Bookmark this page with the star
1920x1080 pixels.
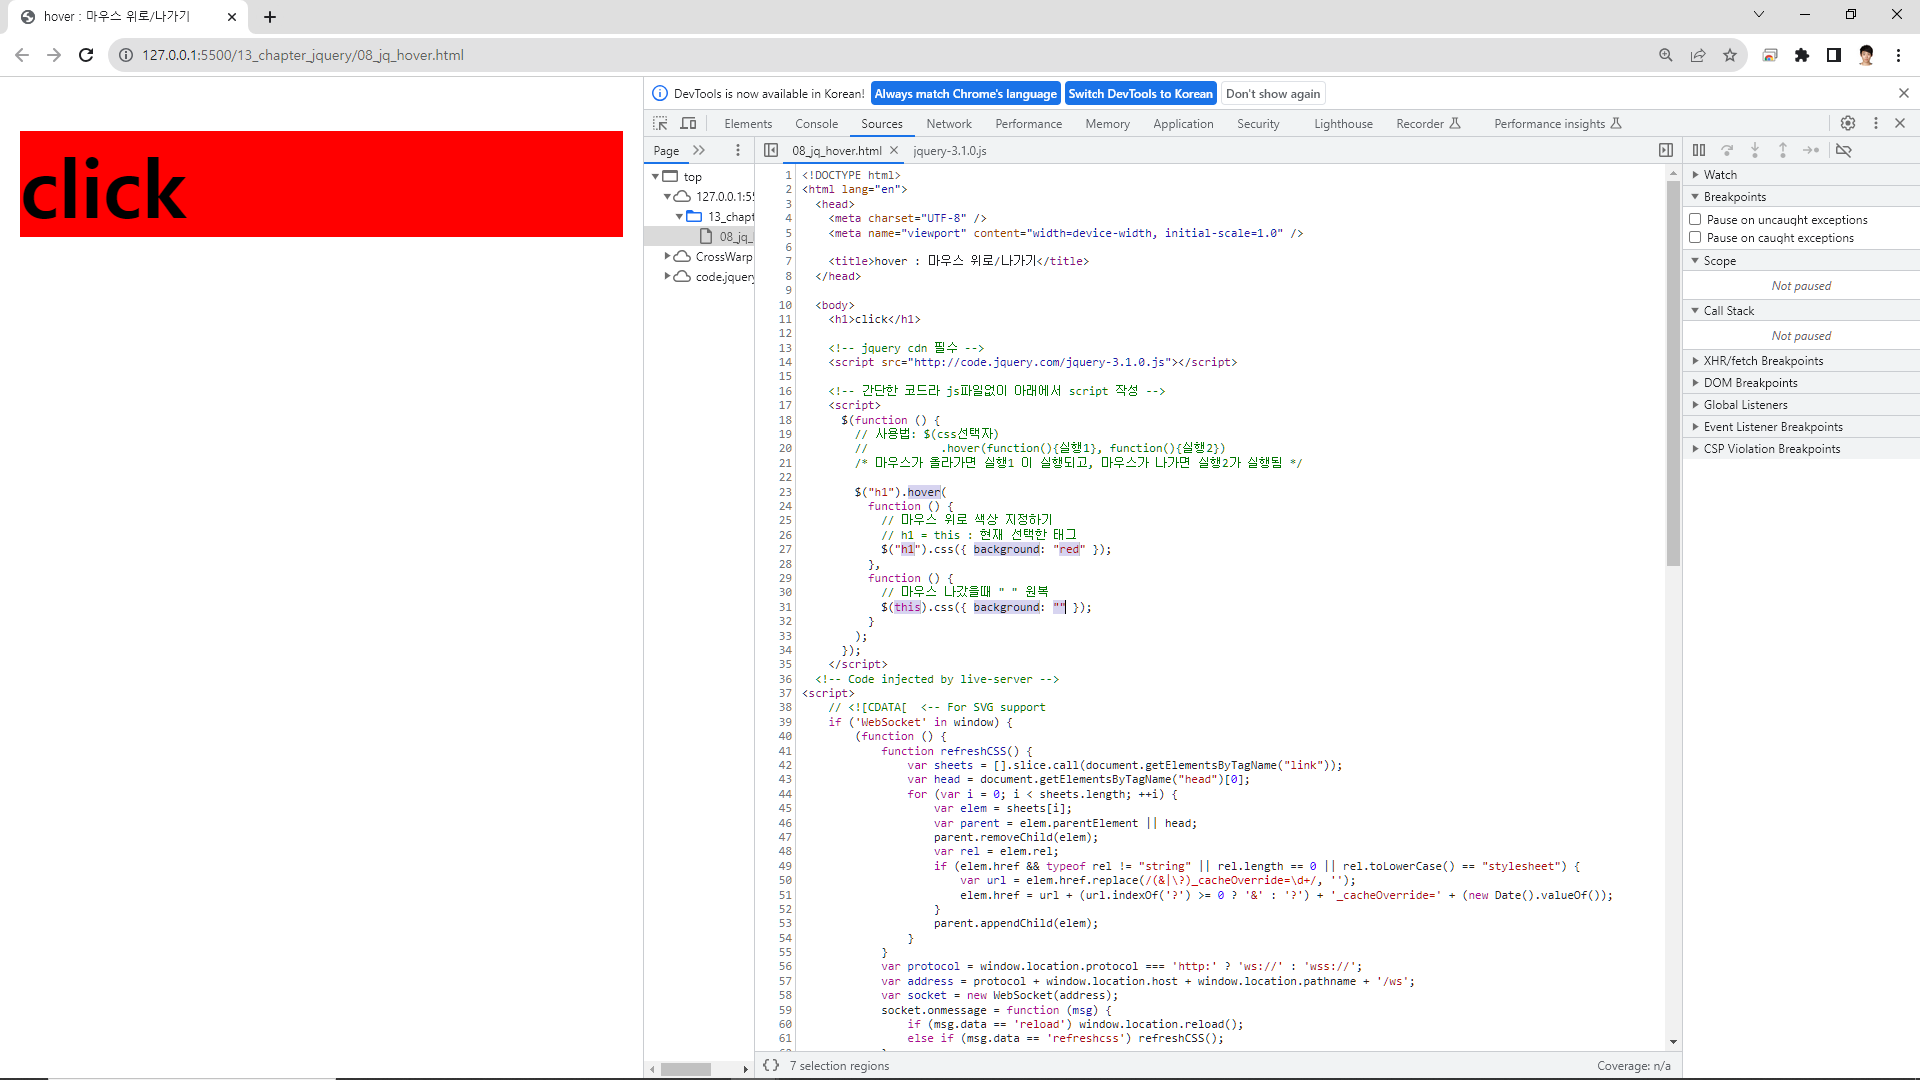point(1729,55)
